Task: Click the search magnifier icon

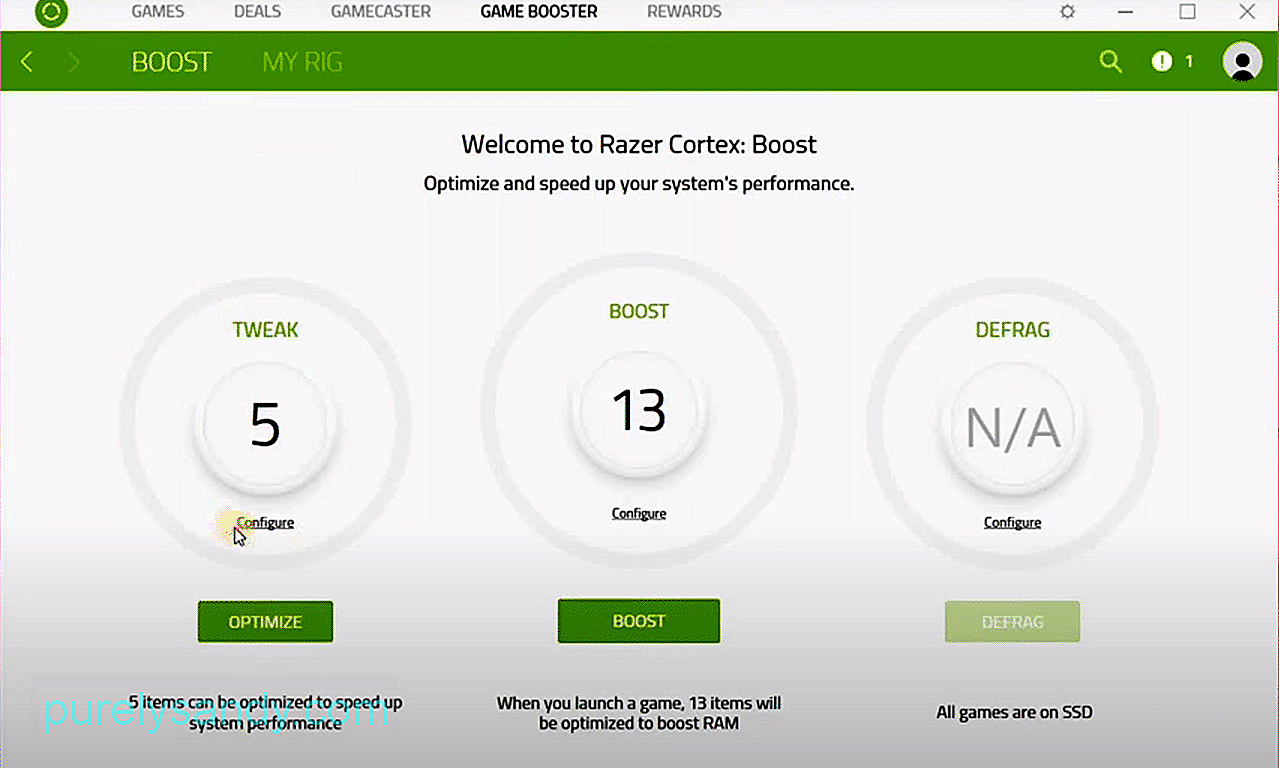Action: pyautogui.click(x=1110, y=61)
